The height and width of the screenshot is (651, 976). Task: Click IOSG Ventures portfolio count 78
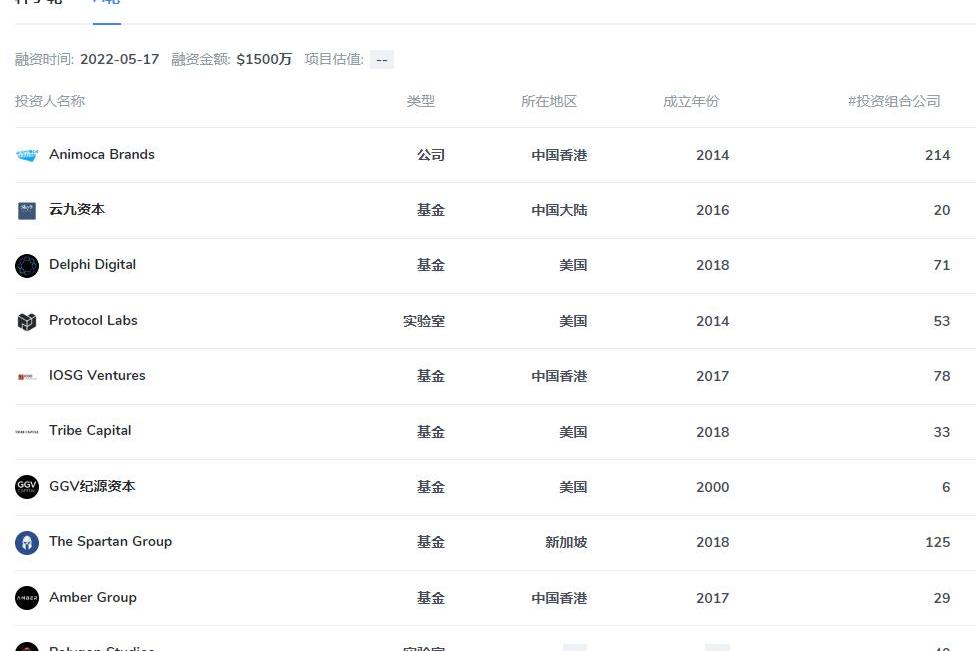942,376
